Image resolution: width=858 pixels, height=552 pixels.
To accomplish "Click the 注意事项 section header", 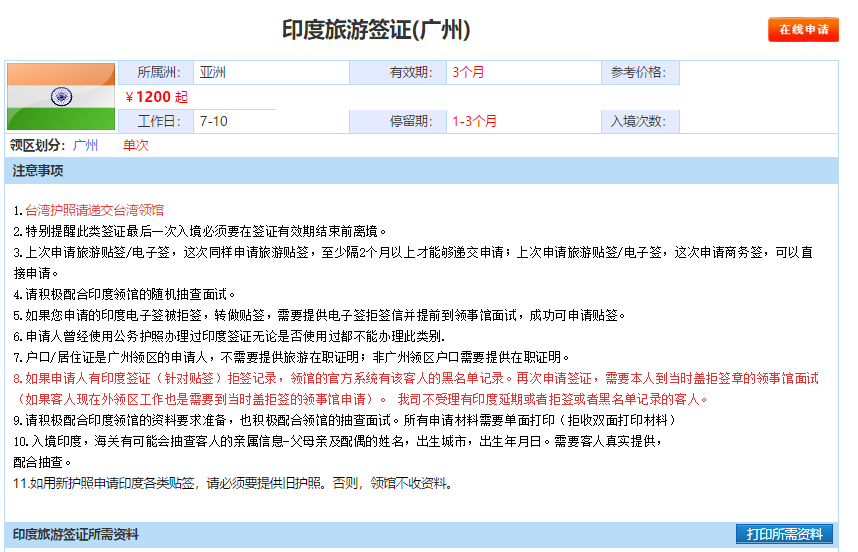I will click(x=421, y=171).
